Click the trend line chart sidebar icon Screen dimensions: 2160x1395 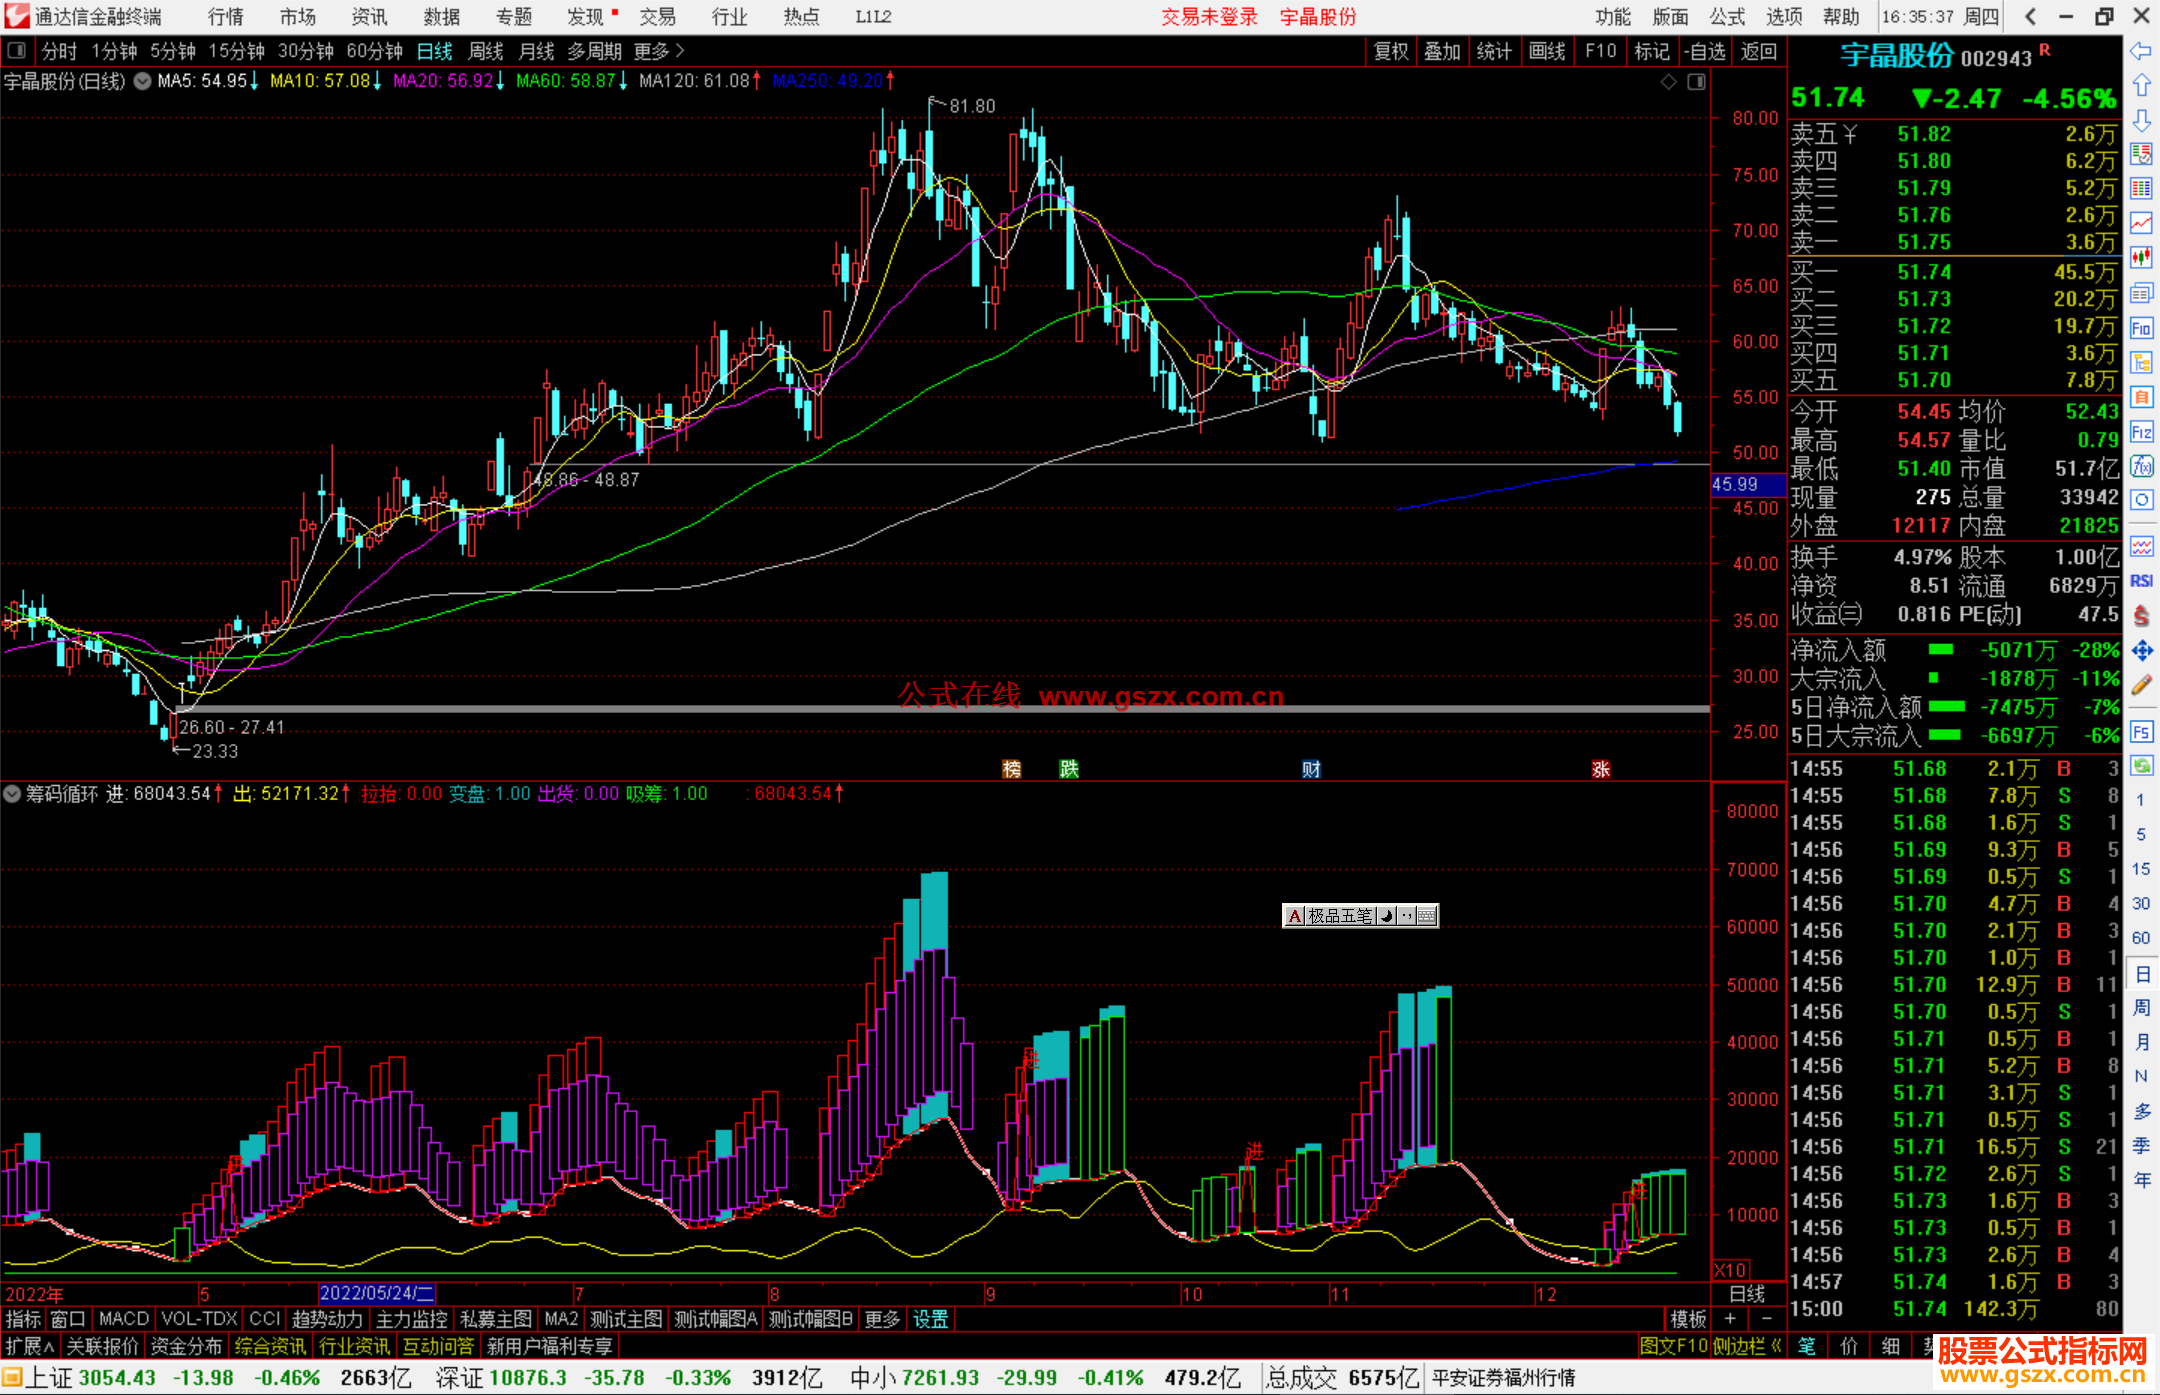[2141, 223]
